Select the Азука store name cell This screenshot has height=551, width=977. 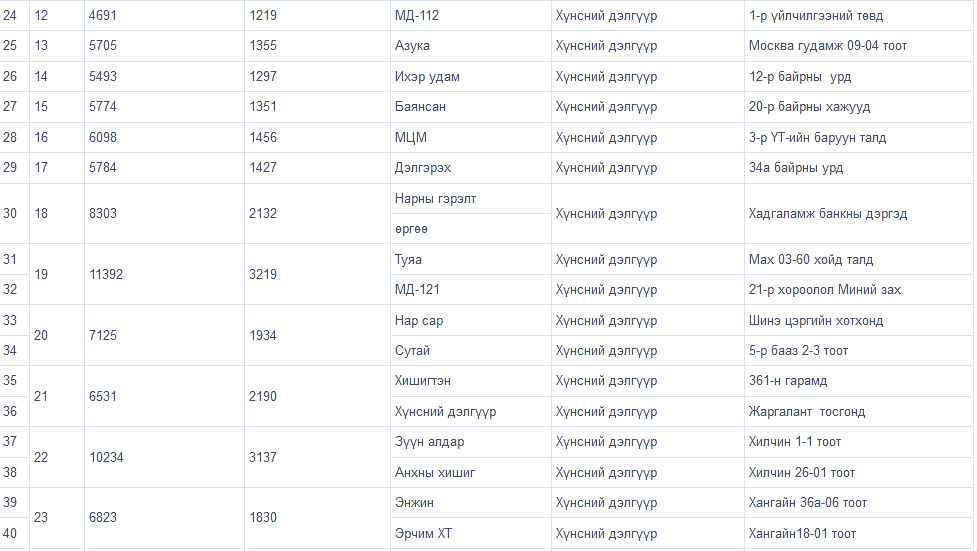point(412,46)
